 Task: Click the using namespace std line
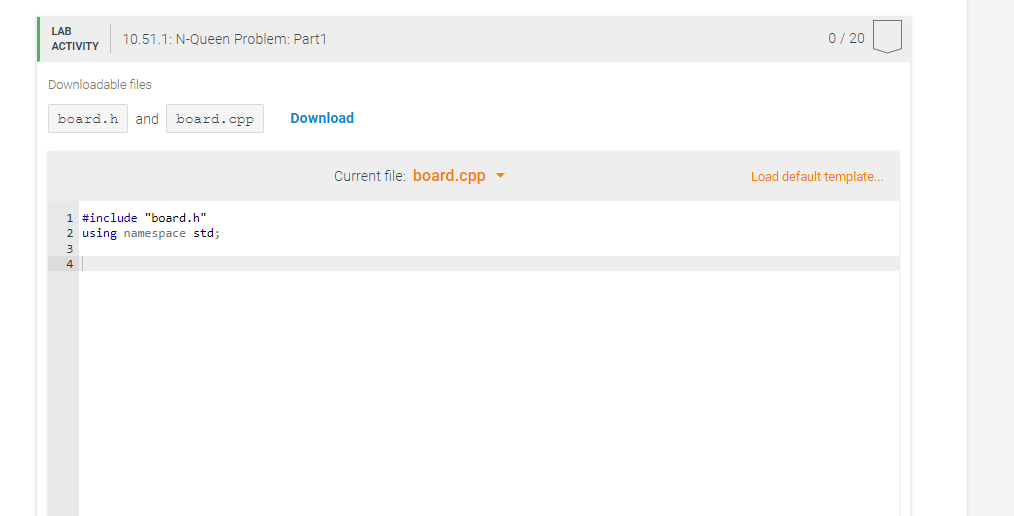coord(151,233)
